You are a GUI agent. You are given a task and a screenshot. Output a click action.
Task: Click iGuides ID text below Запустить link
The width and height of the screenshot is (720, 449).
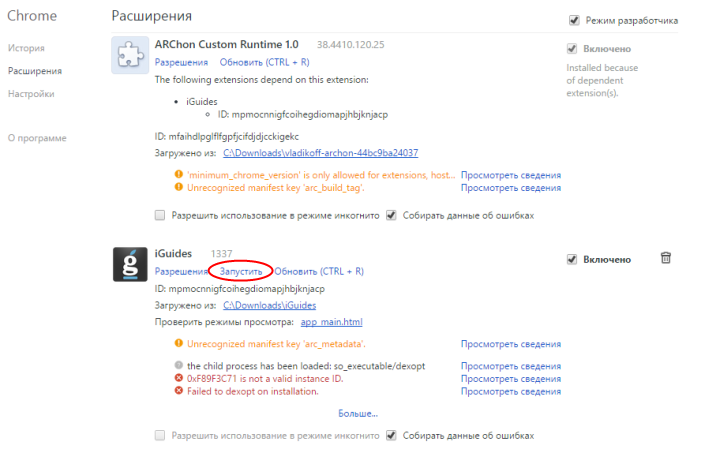[x=240, y=289]
